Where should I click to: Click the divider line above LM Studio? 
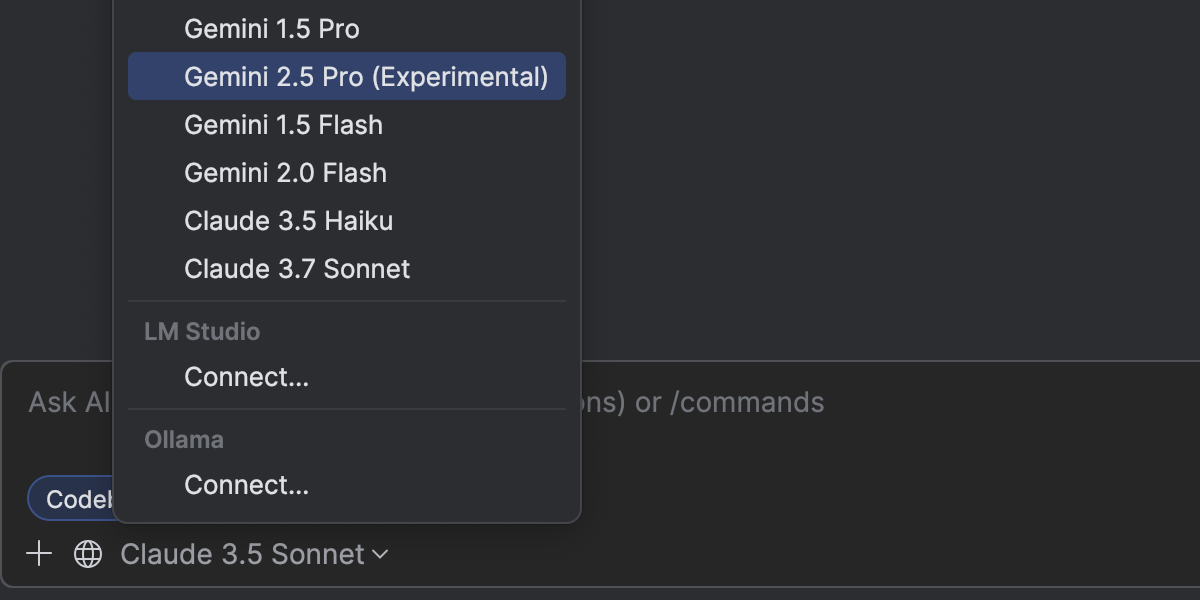pyautogui.click(x=347, y=301)
